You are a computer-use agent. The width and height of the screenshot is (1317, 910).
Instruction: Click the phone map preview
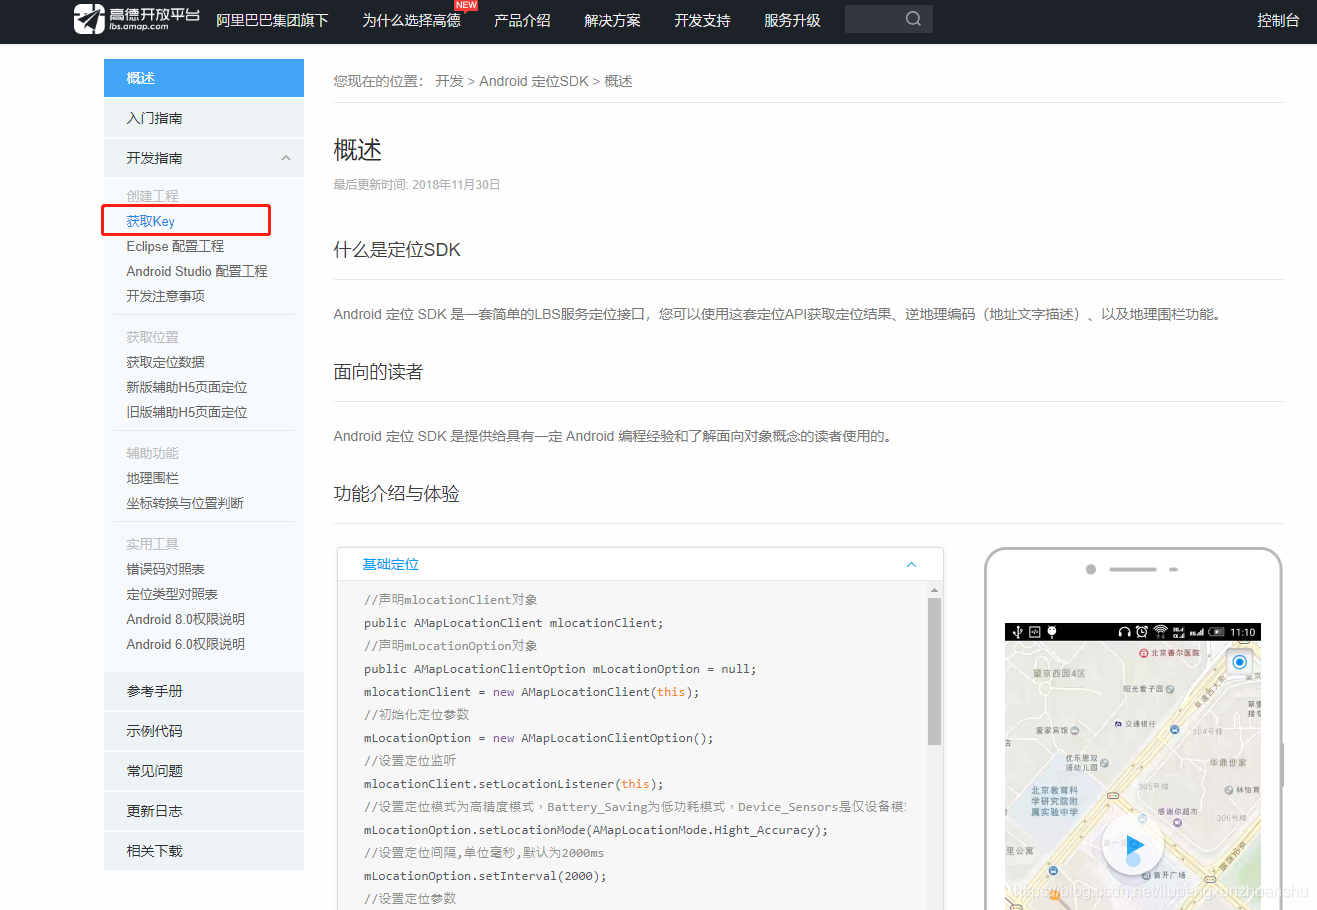(1132, 775)
